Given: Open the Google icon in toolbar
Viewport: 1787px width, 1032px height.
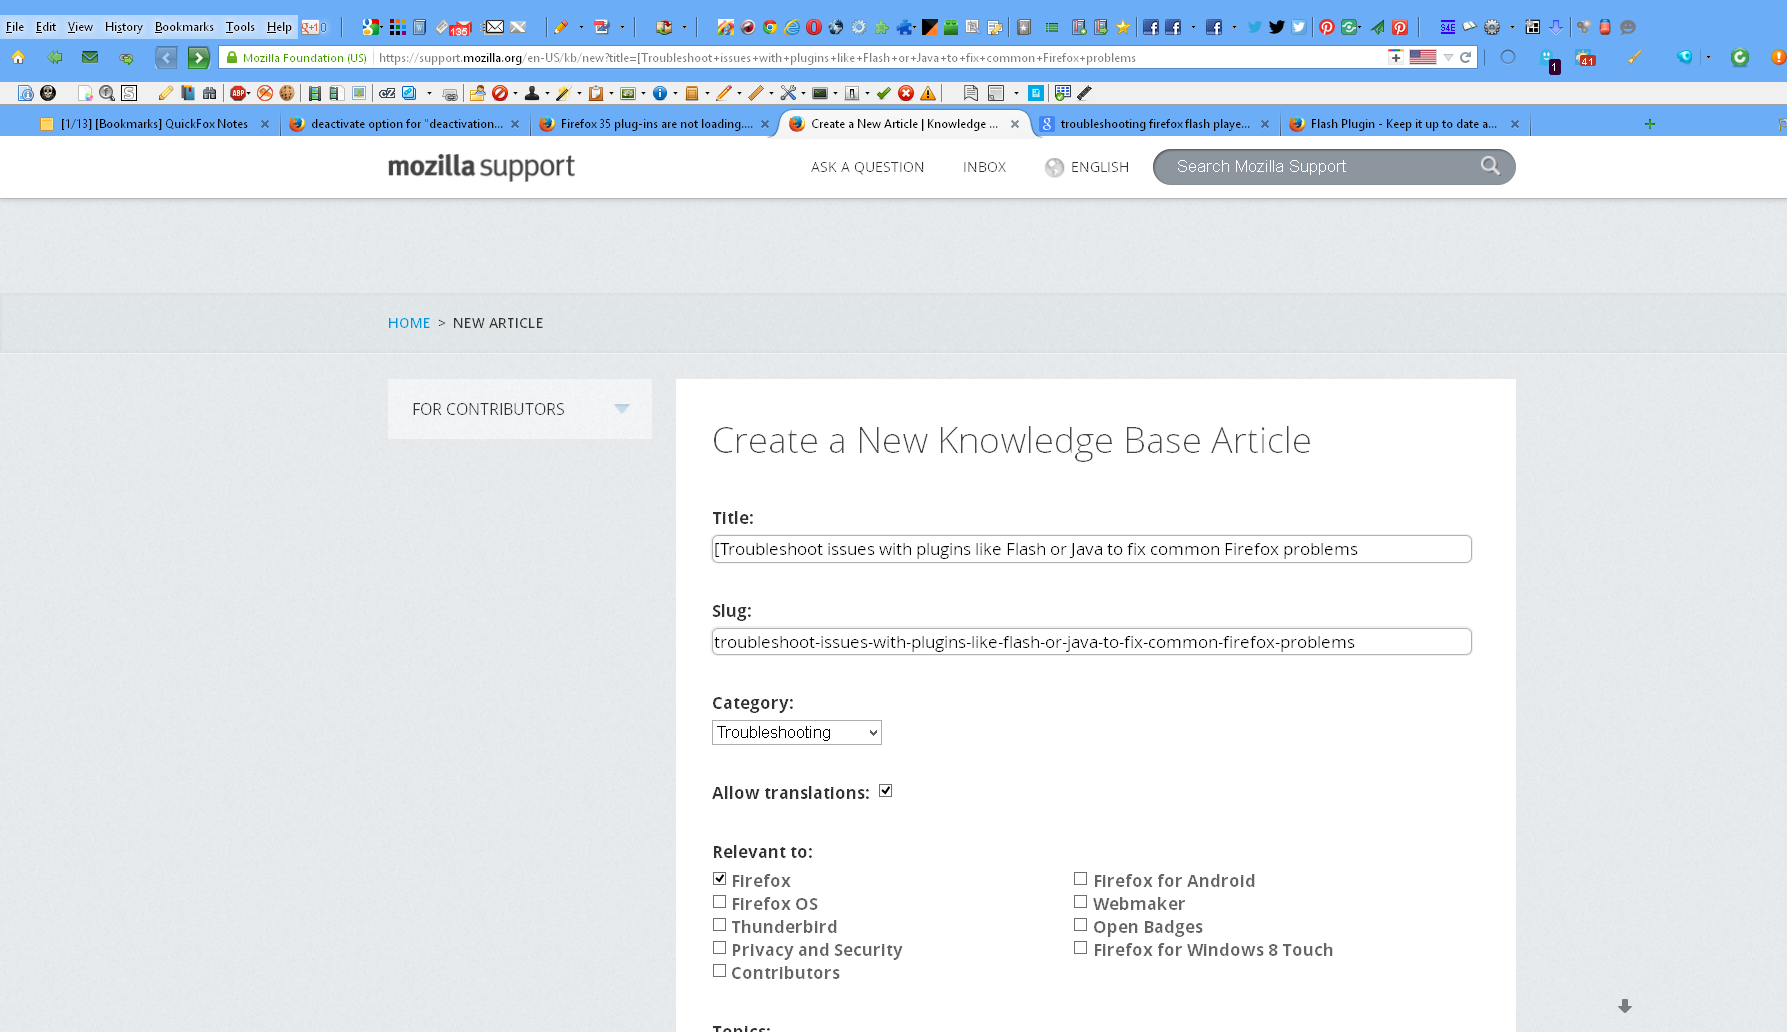Looking at the screenshot, I should (371, 27).
